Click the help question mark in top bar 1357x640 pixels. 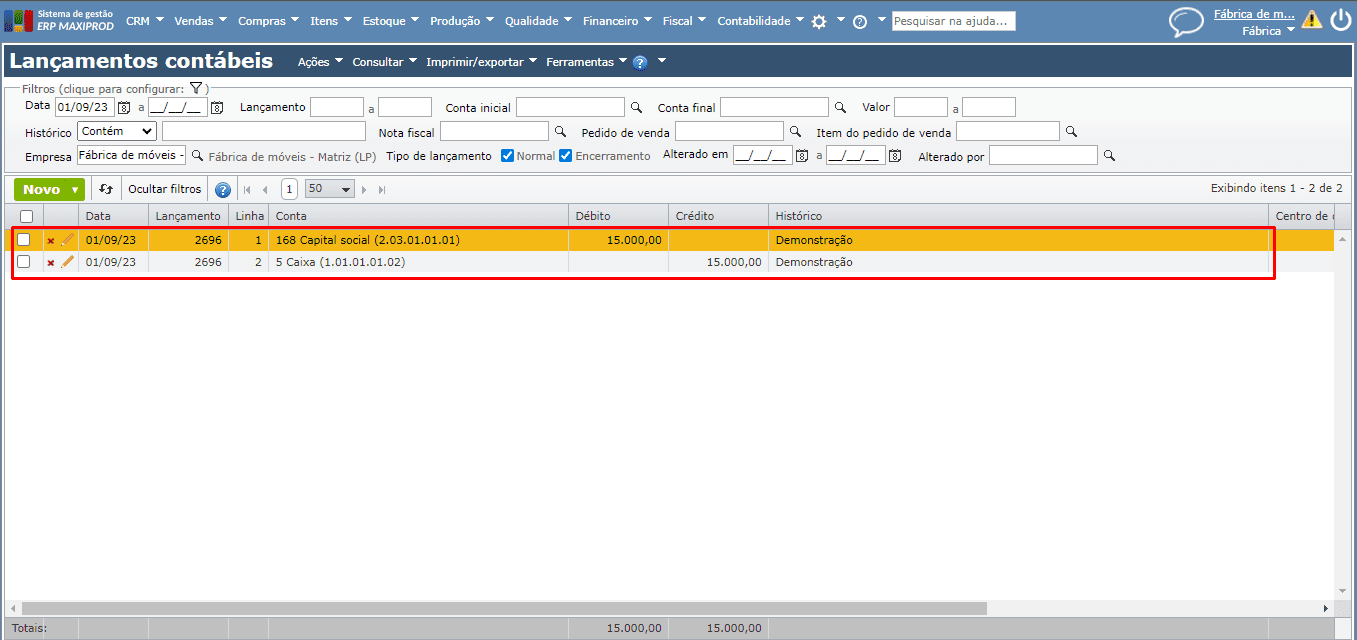(x=860, y=21)
